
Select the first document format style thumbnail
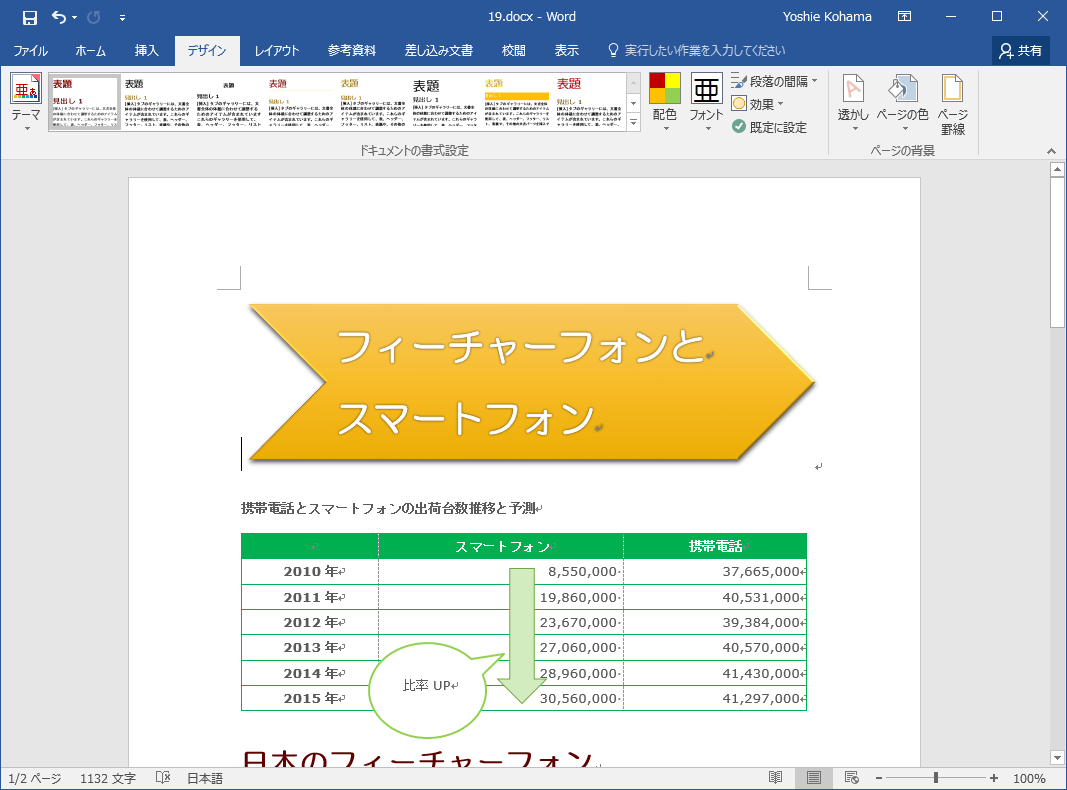pos(85,102)
